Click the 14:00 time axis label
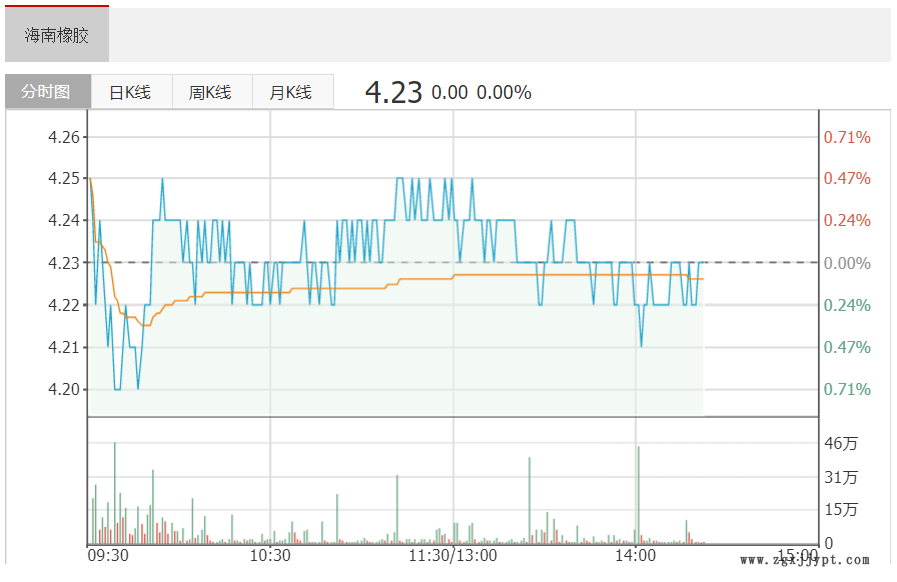 click(x=635, y=556)
